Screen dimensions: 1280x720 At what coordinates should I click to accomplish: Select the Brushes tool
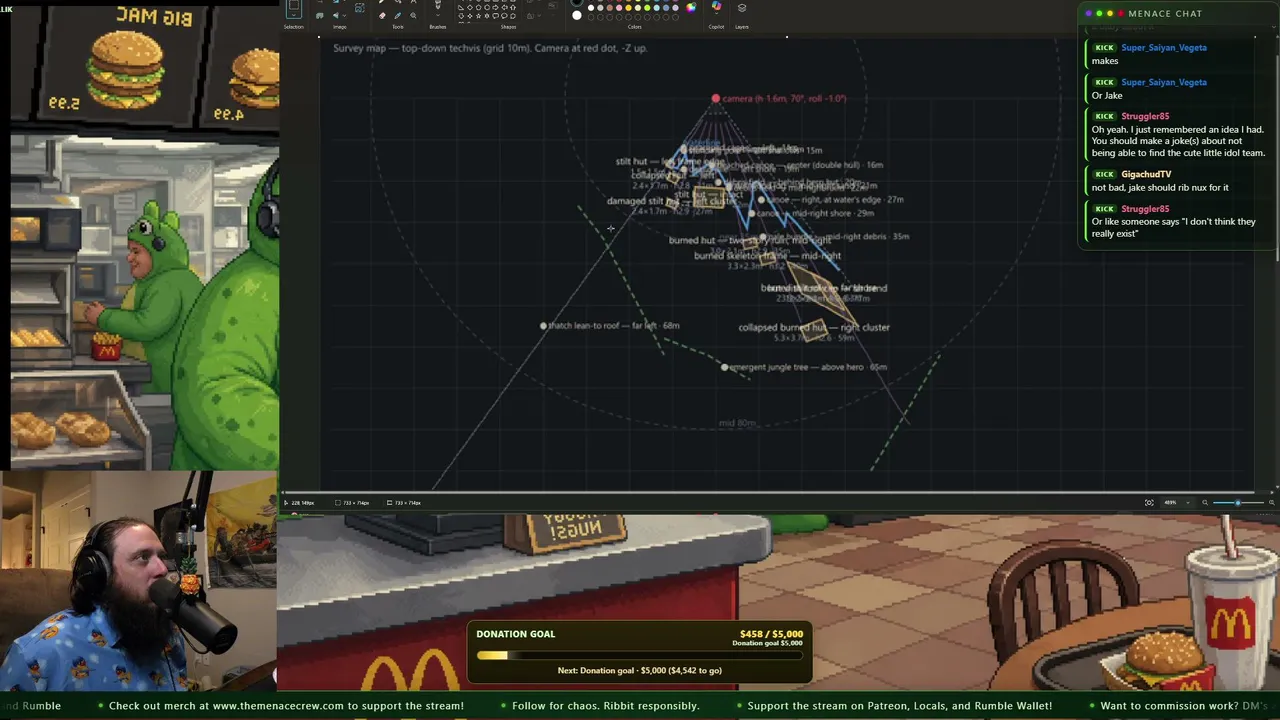click(437, 5)
